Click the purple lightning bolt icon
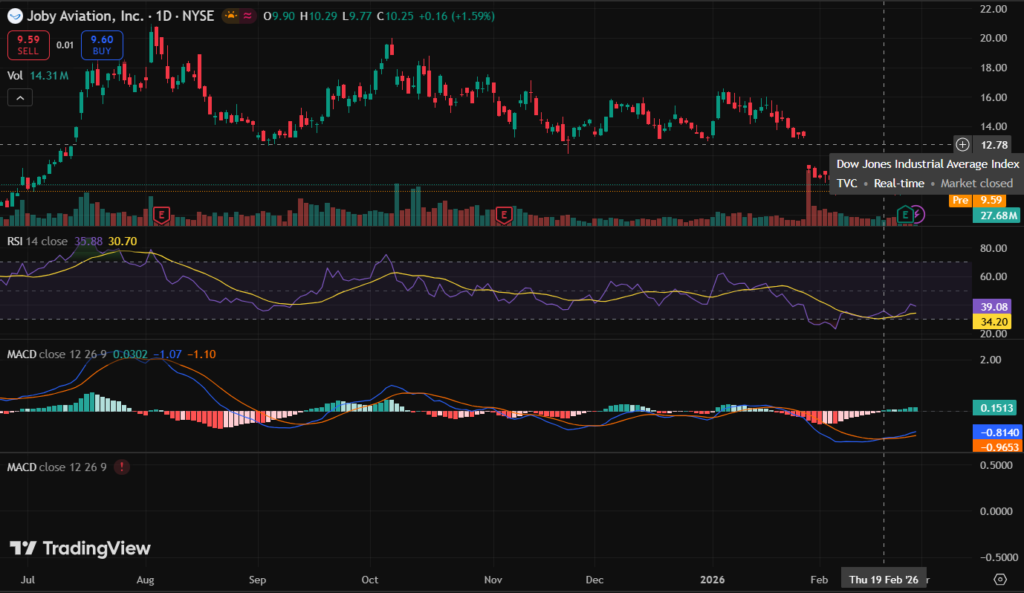The width and height of the screenshot is (1024, 593). [x=919, y=214]
